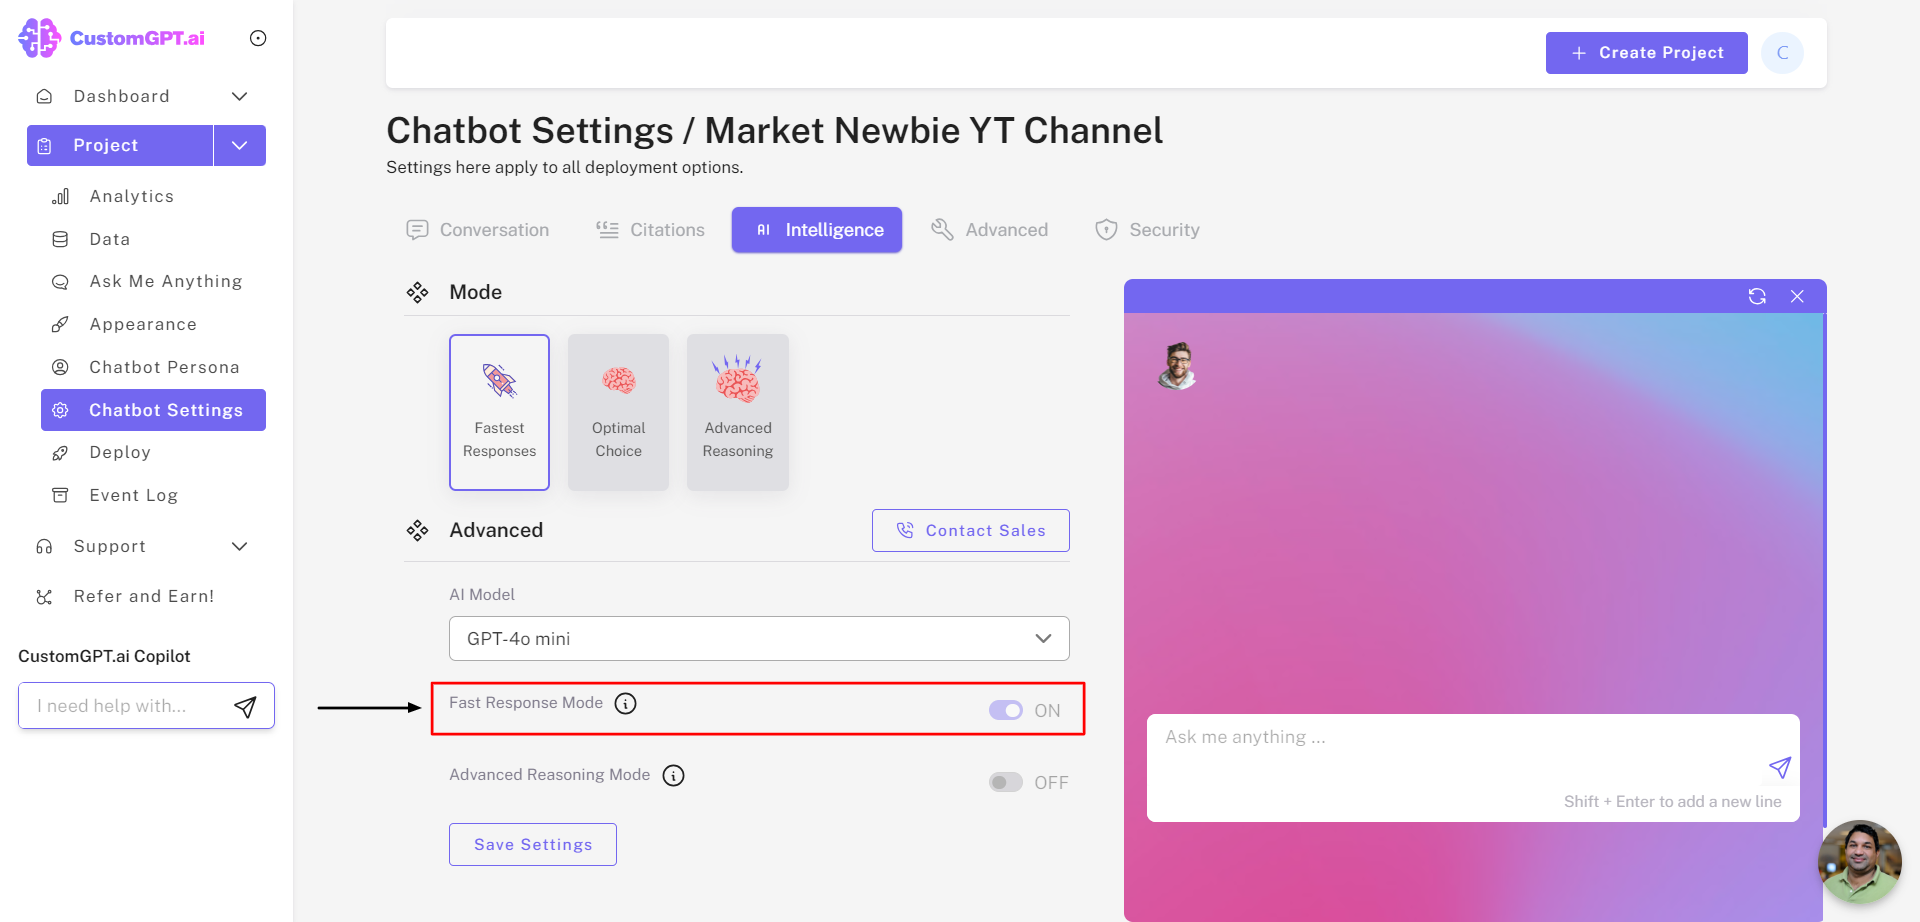The height and width of the screenshot is (922, 1920).
Task: Open the Appearance settings
Action: (x=143, y=324)
